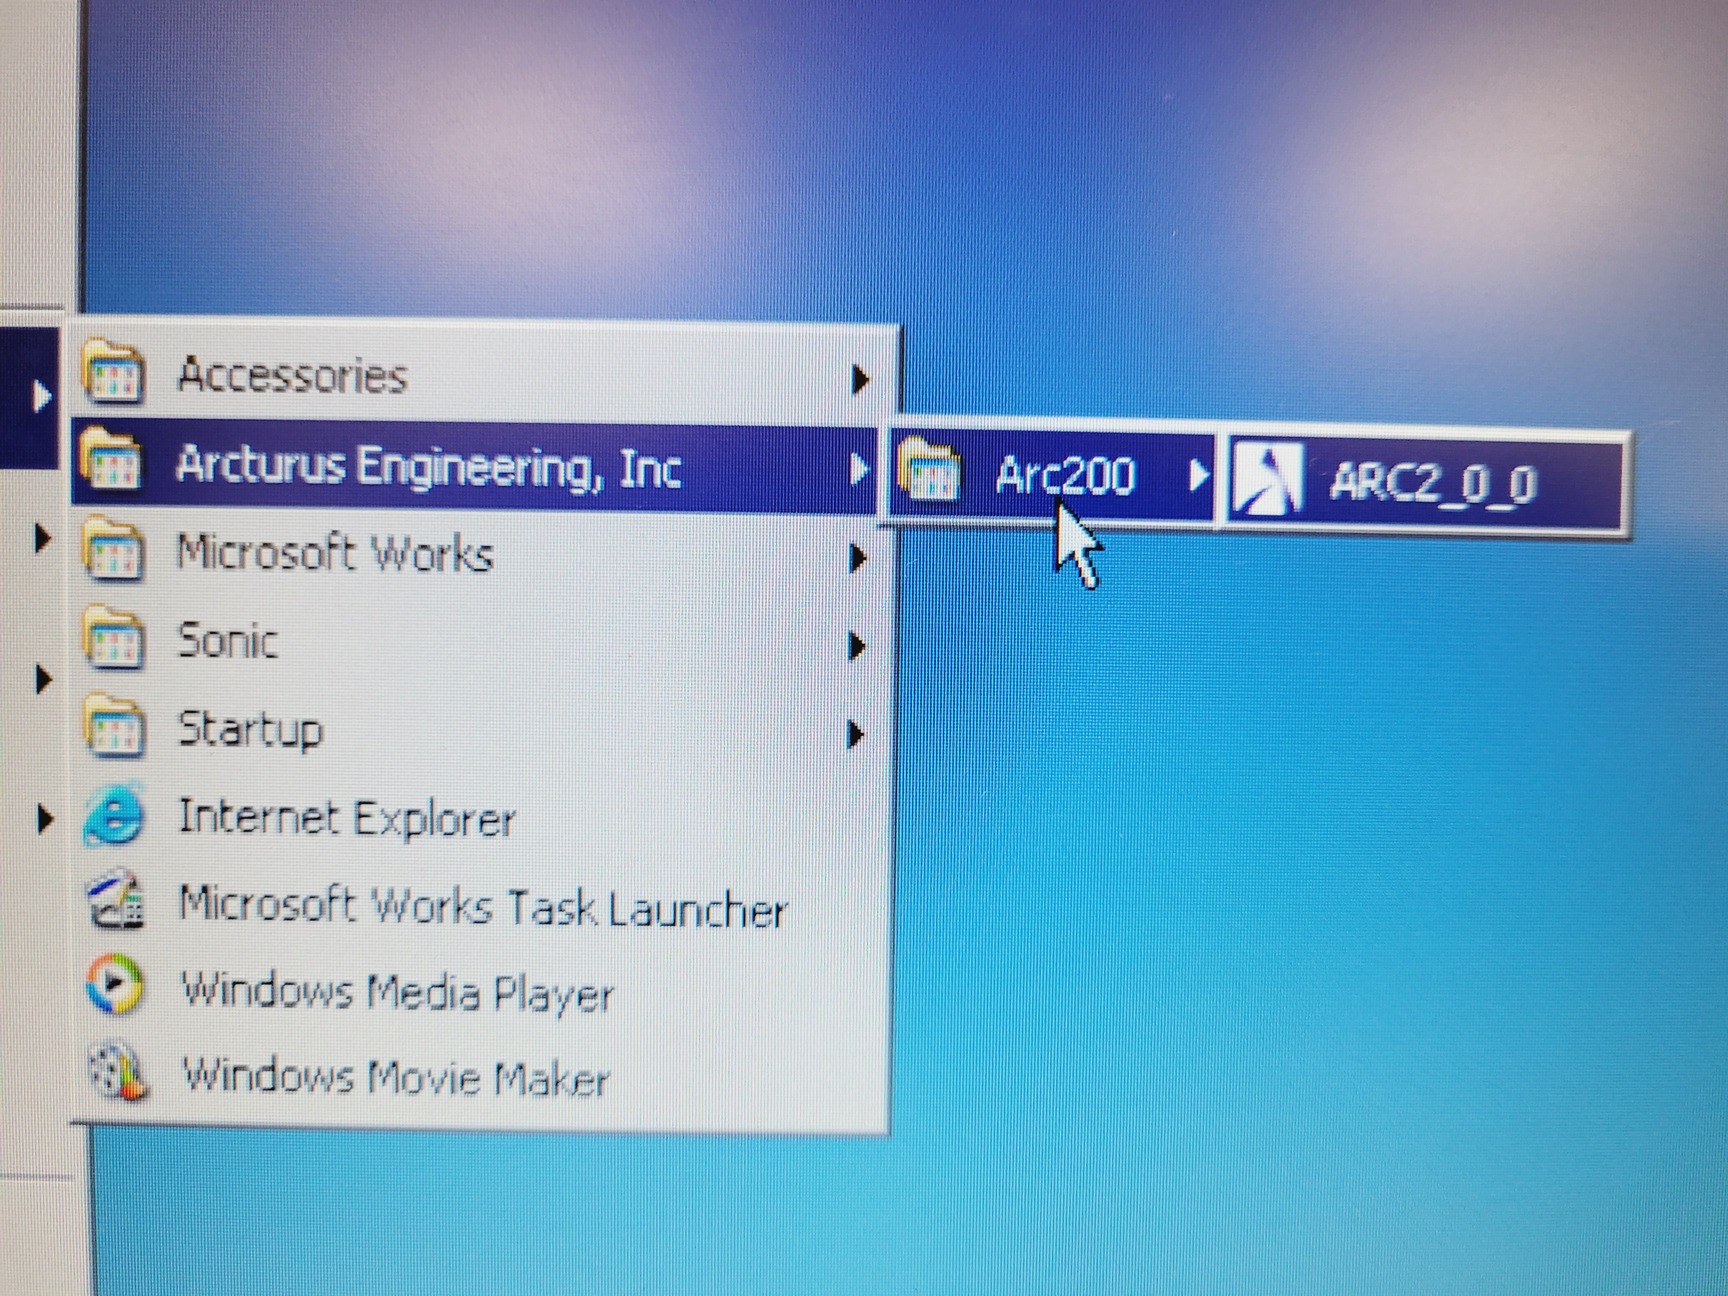Click the Accessories folder icon
Screen dimensions: 1728x1296
(x=112, y=373)
